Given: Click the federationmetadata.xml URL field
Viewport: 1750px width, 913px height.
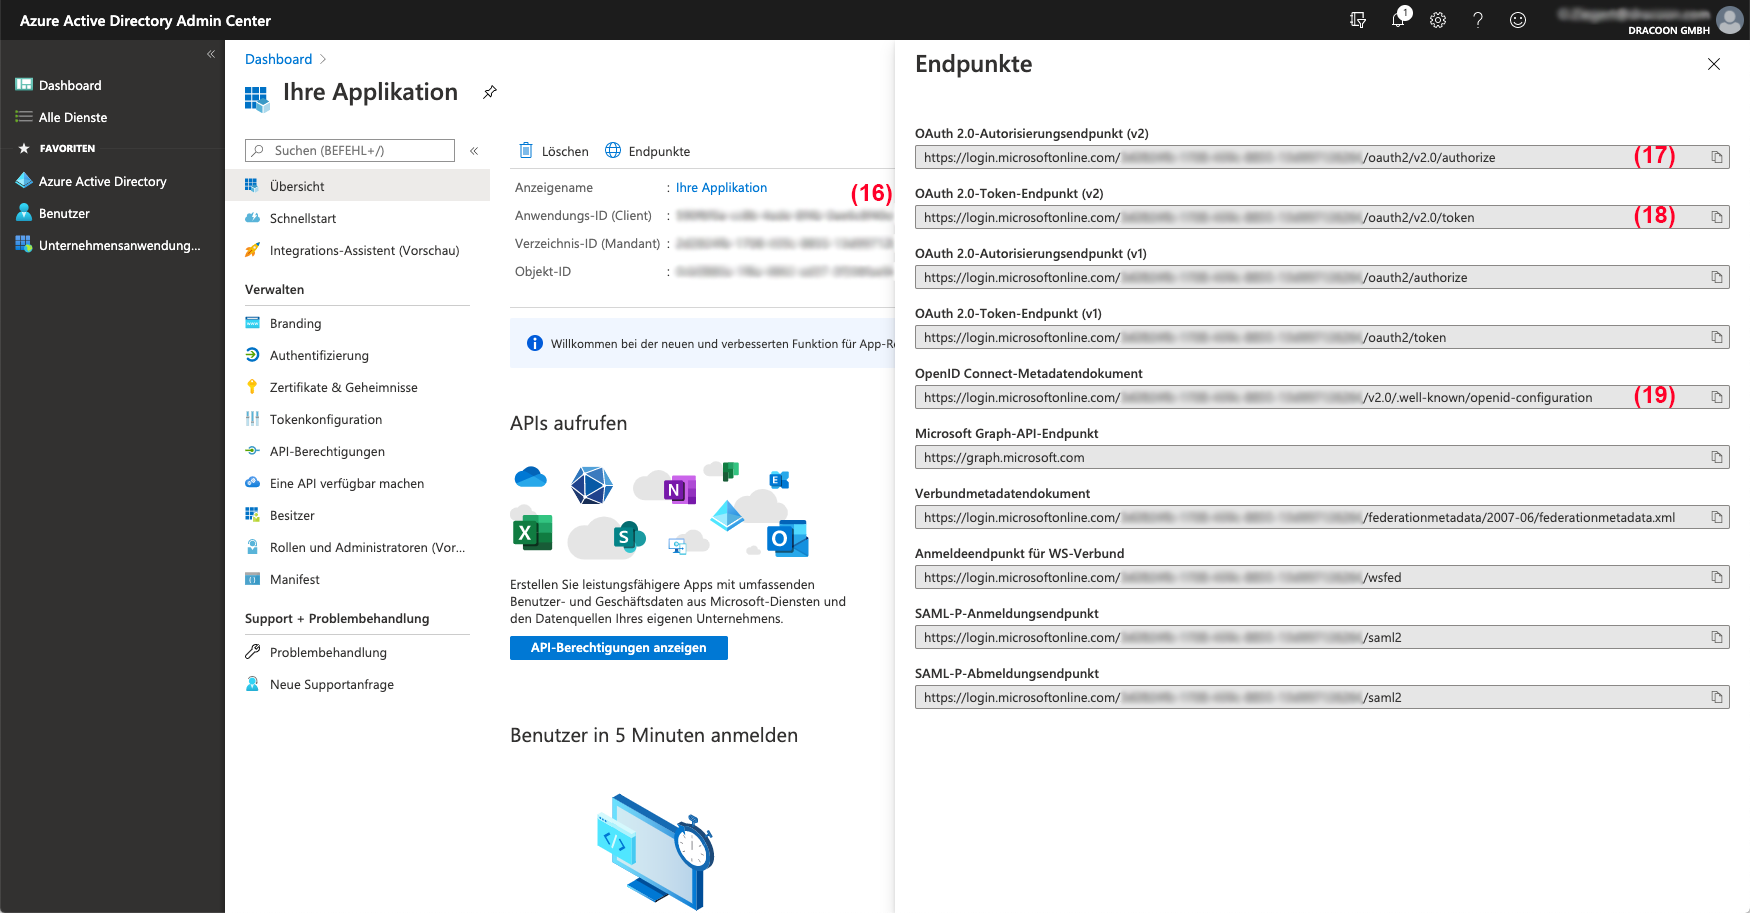Looking at the screenshot, I should pos(1322,517).
